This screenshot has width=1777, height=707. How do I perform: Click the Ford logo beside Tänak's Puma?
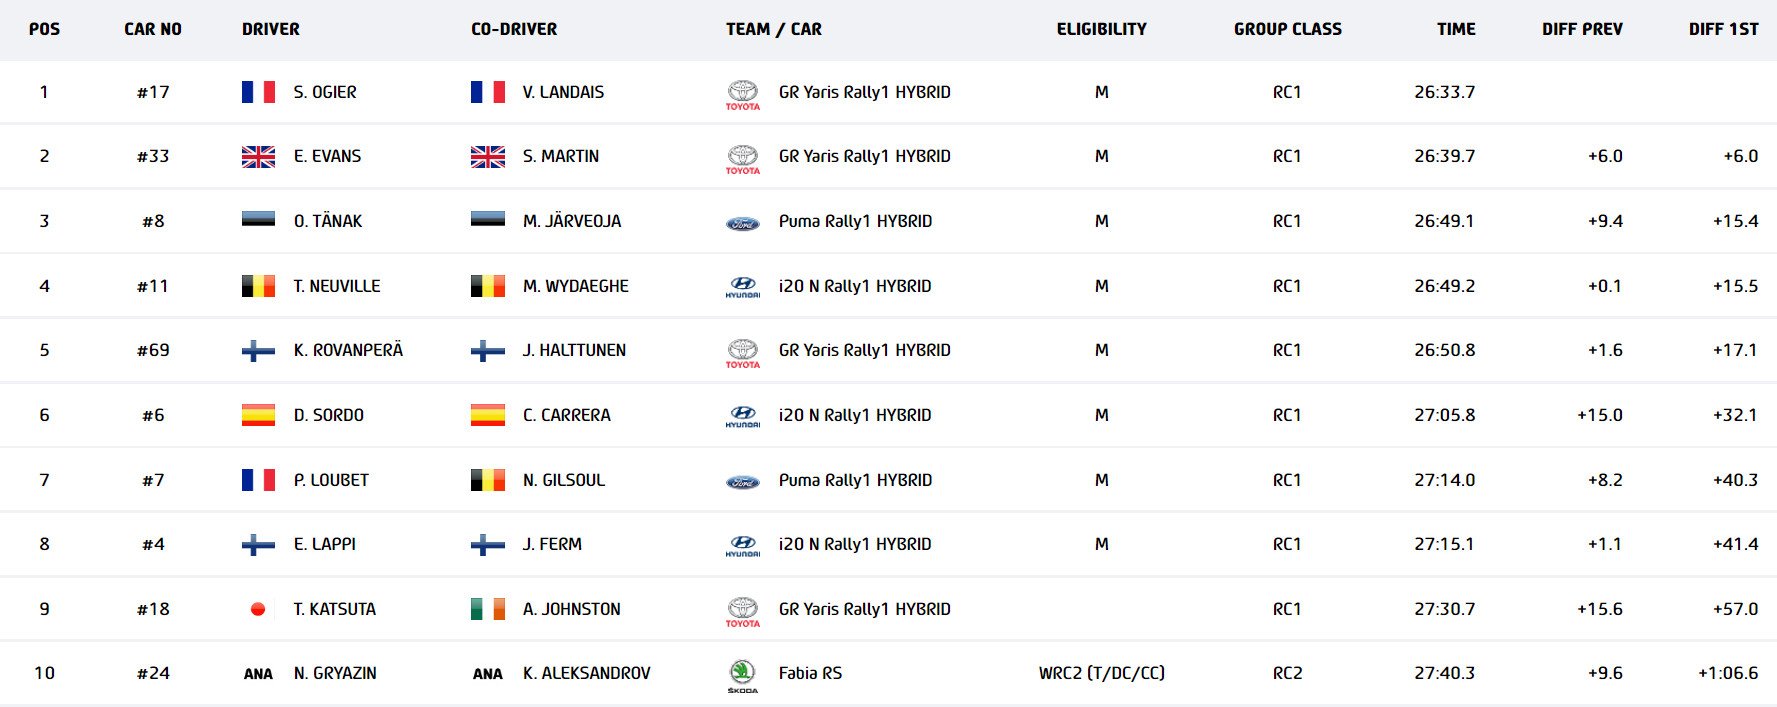pyautogui.click(x=742, y=223)
